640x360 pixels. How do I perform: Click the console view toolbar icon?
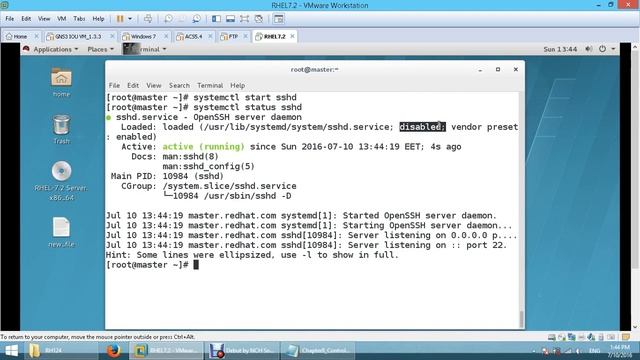(x=279, y=19)
